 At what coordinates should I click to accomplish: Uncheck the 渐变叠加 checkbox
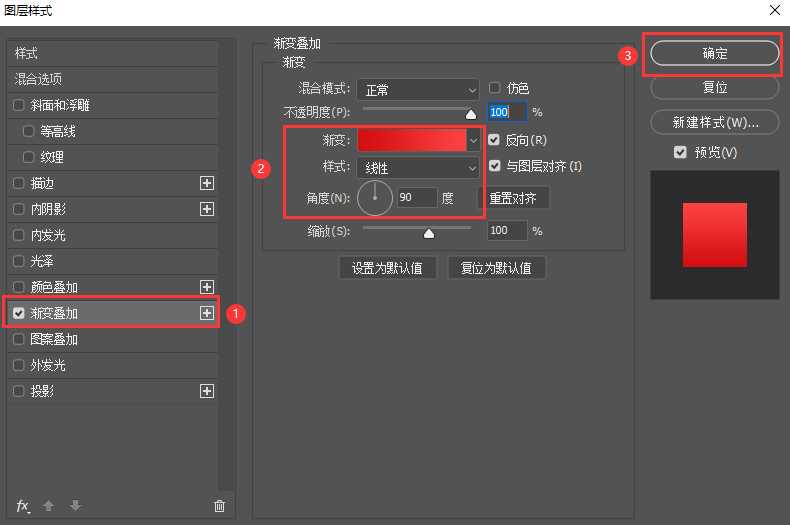(19, 313)
